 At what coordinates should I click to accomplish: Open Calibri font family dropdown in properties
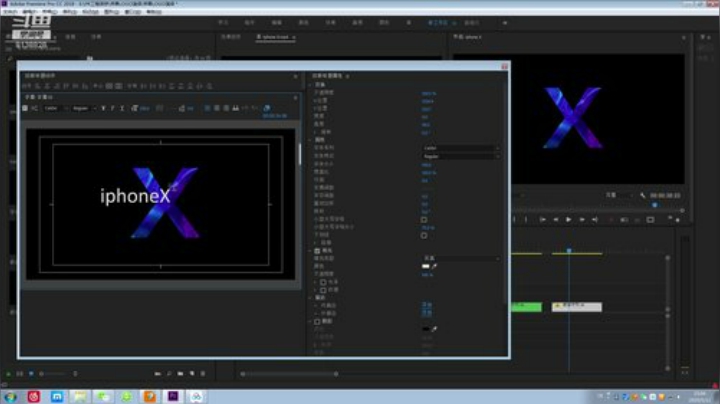pos(461,148)
